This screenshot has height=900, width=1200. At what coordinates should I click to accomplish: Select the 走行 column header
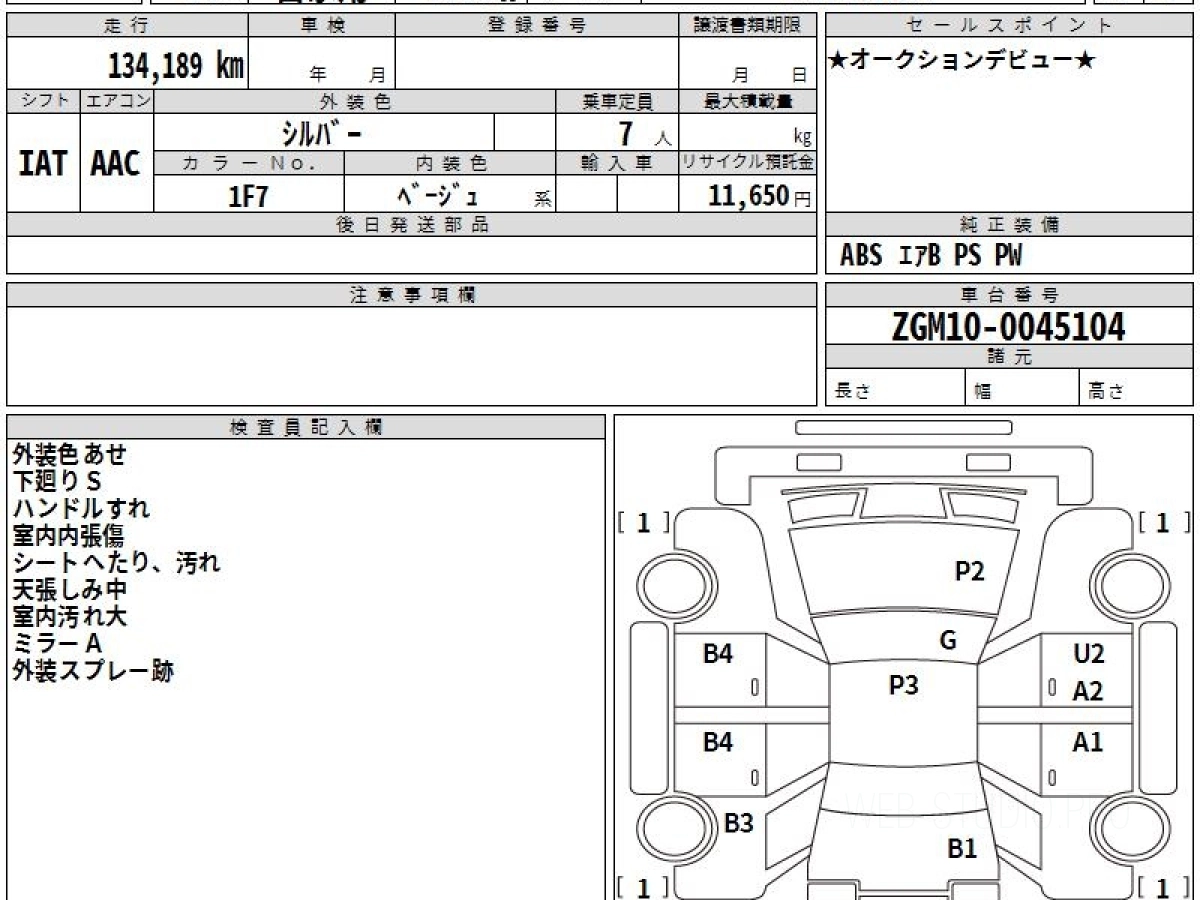(127, 26)
